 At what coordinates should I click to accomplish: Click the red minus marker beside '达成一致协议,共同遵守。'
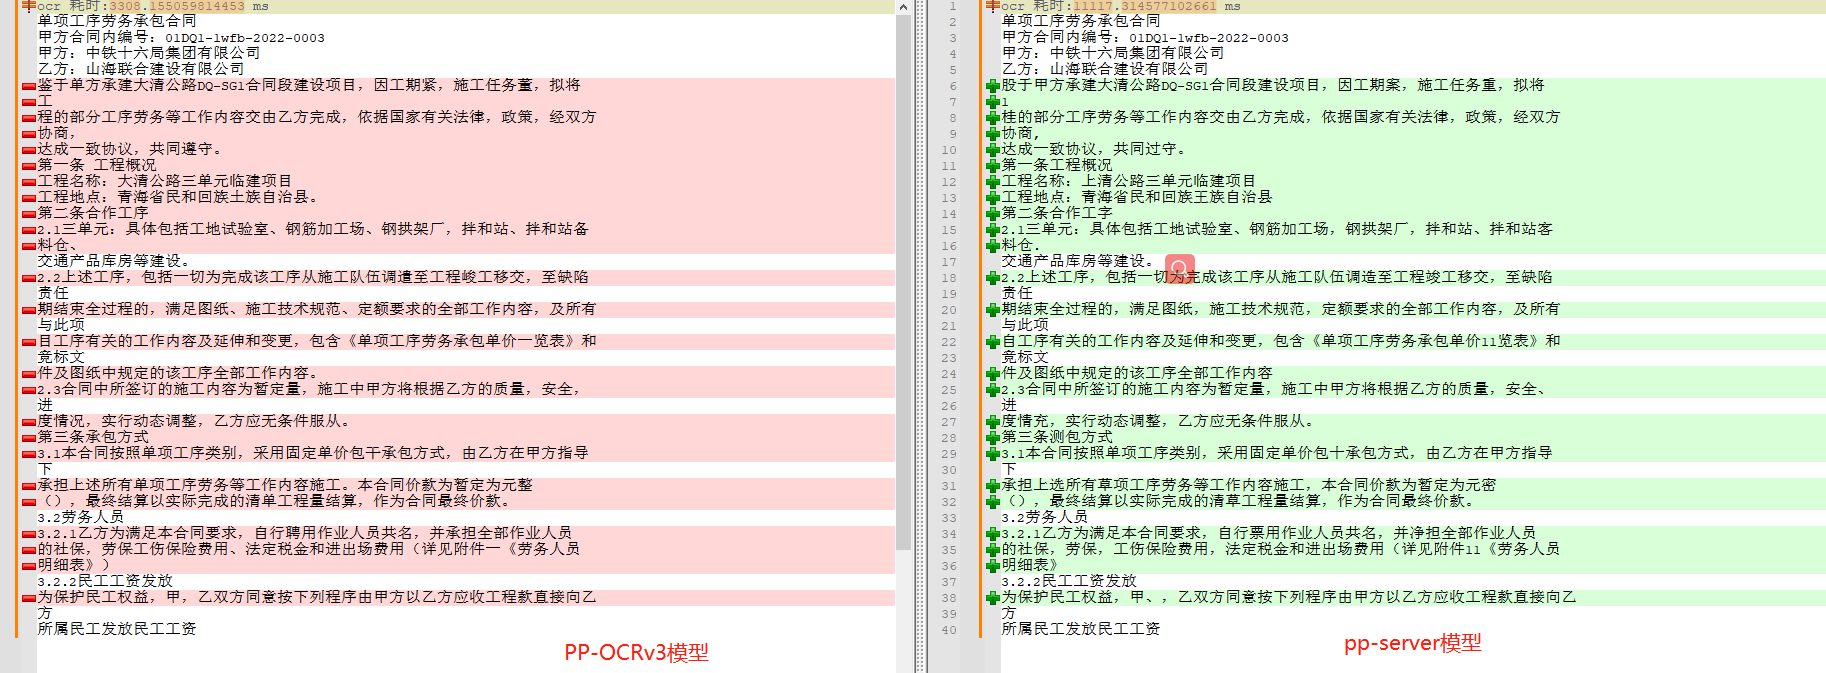(29, 150)
